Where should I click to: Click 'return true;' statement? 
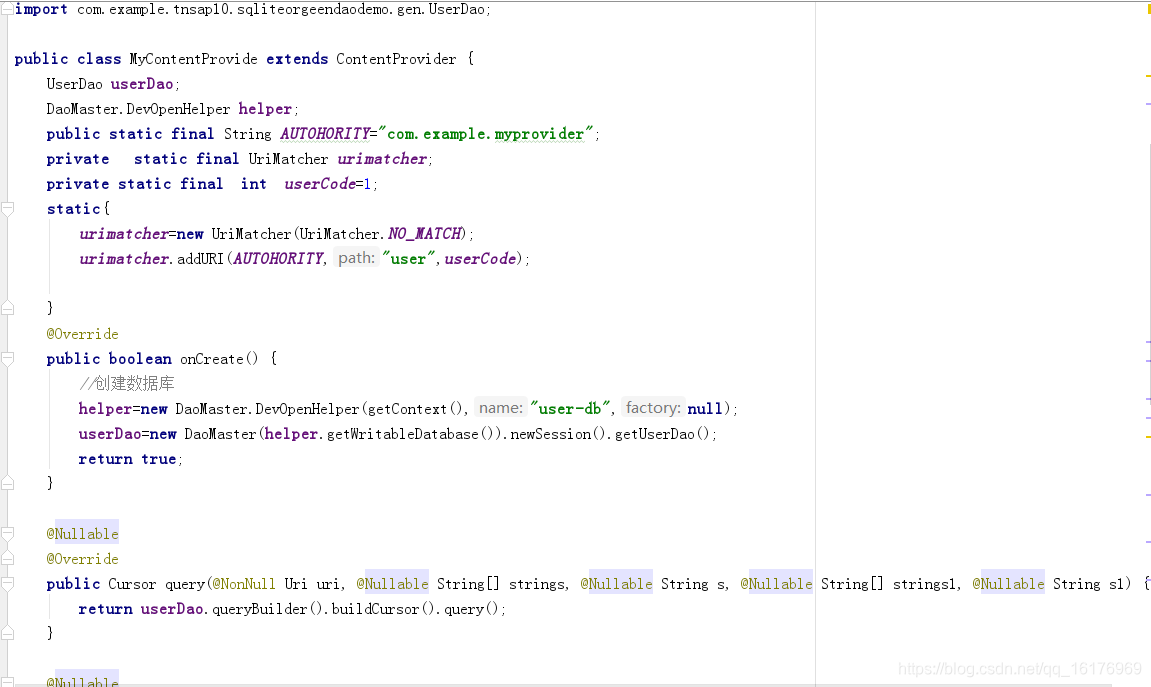[x=130, y=459]
